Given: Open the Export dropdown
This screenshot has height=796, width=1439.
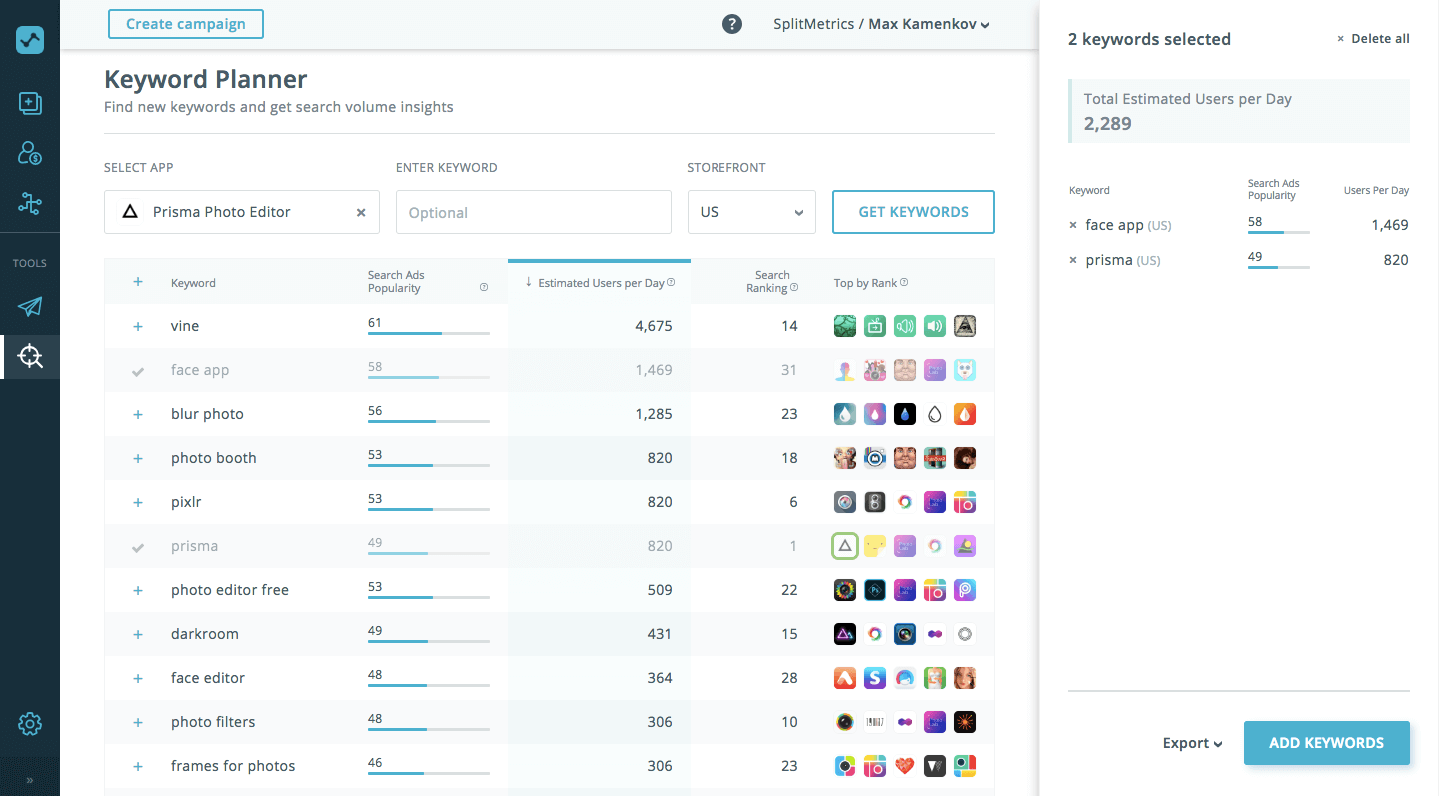Looking at the screenshot, I should pos(1192,743).
